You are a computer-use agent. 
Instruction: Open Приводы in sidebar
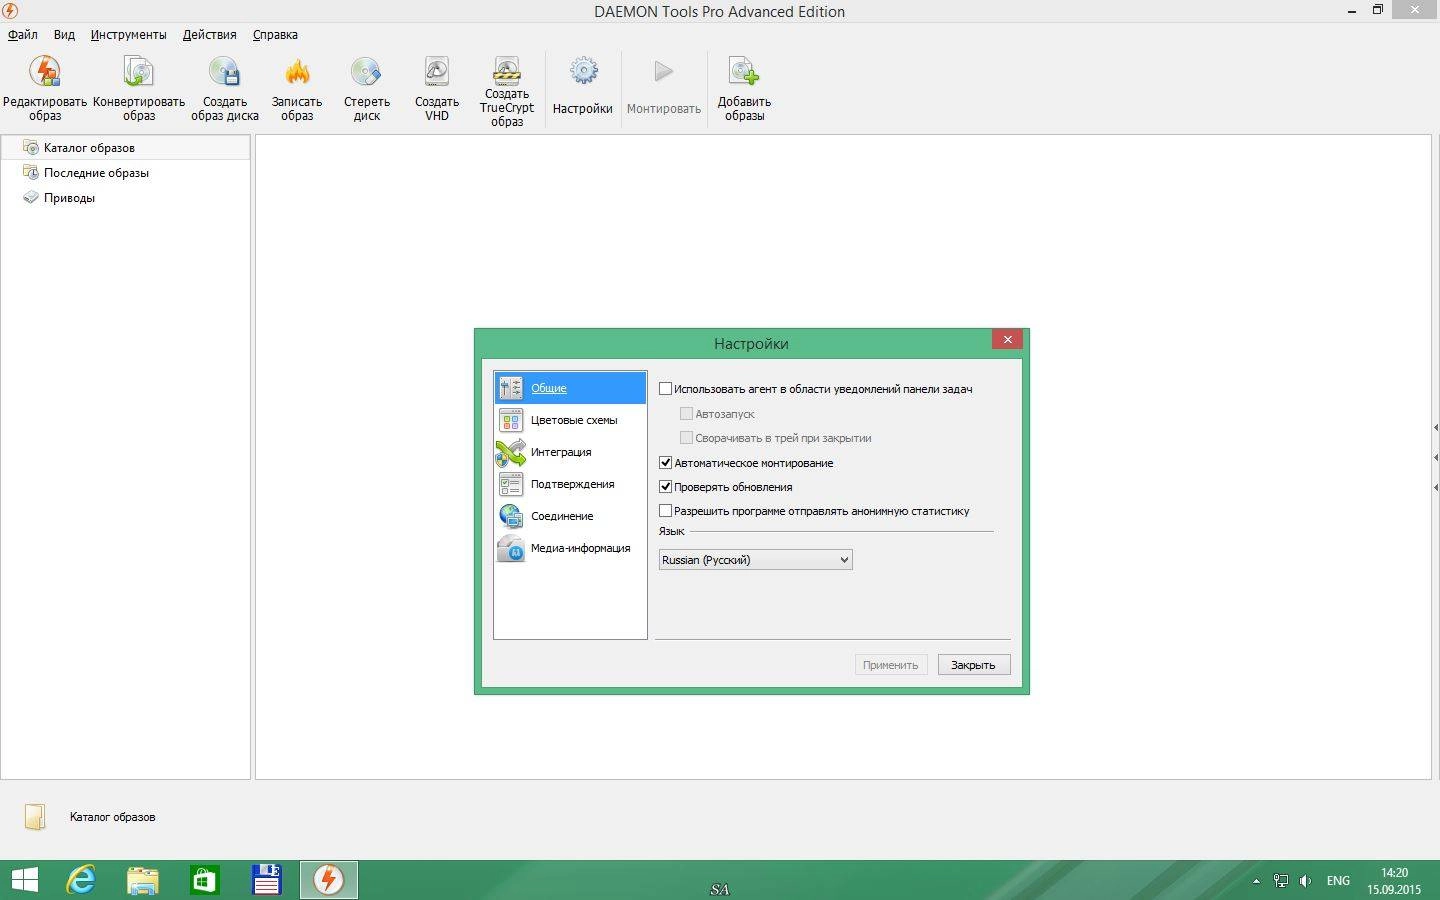point(125,197)
